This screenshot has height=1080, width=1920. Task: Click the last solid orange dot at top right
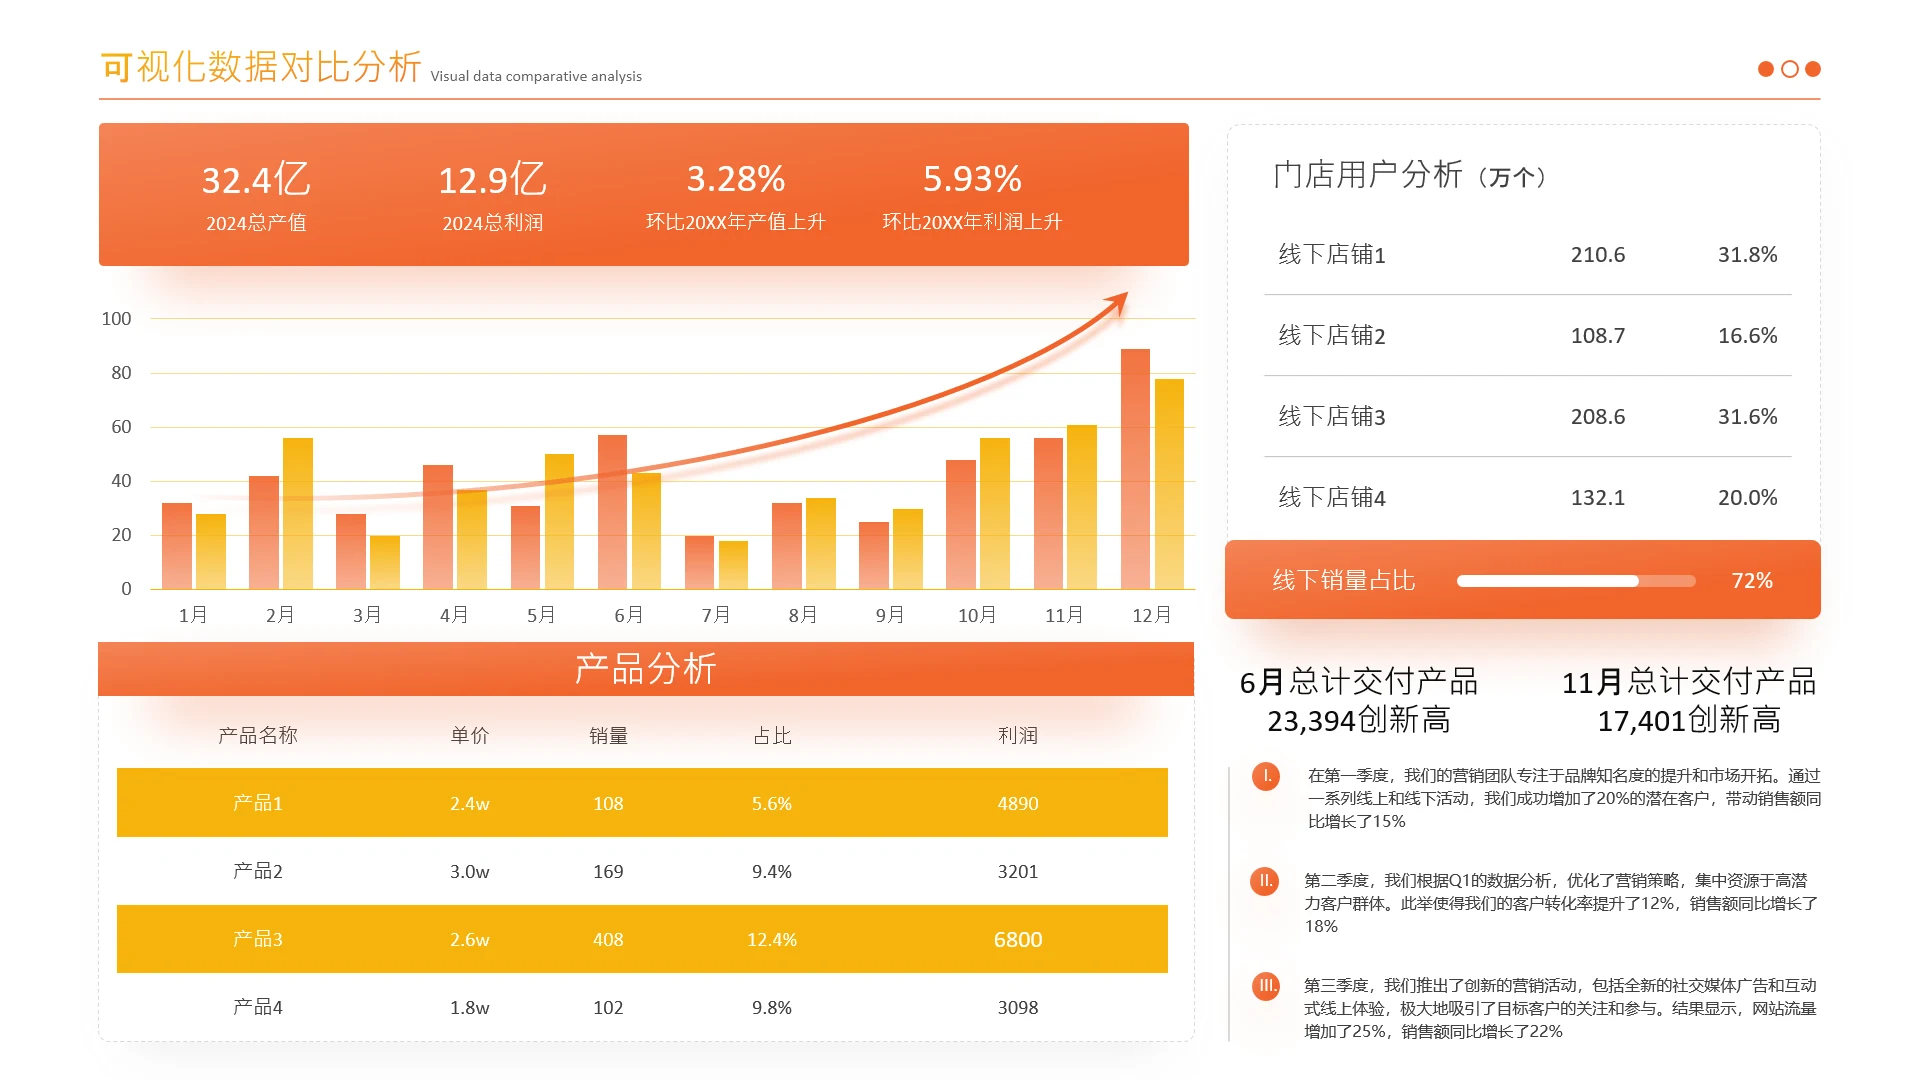[x=1813, y=69]
